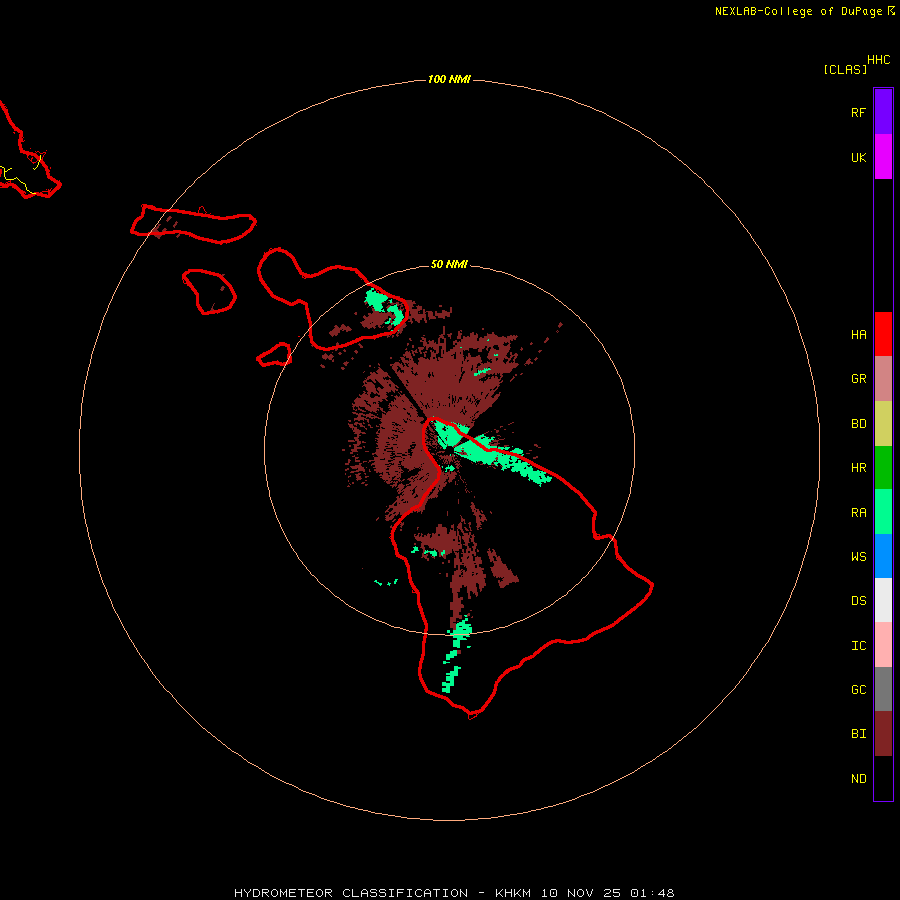Click the NEXLAB-College of DuPage text
This screenshot has height=900, width=900.
pos(798,11)
